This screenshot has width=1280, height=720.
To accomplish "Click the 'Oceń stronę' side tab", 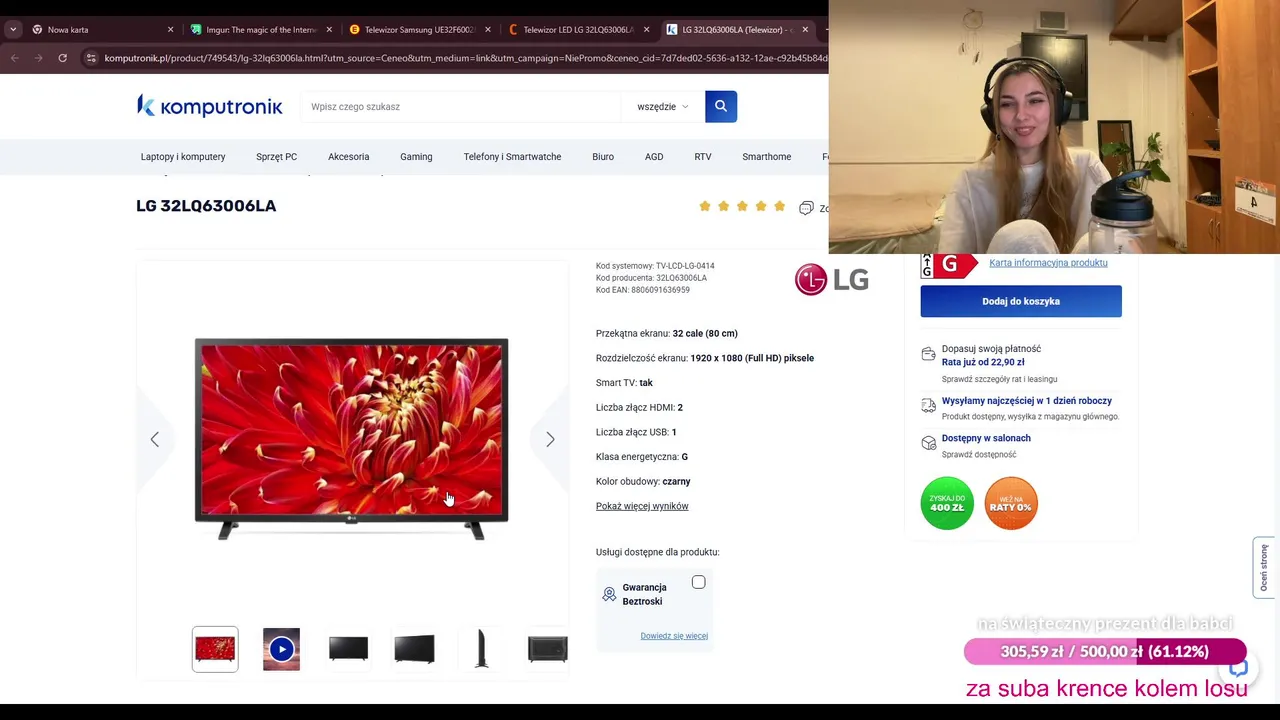I will coord(1264,567).
